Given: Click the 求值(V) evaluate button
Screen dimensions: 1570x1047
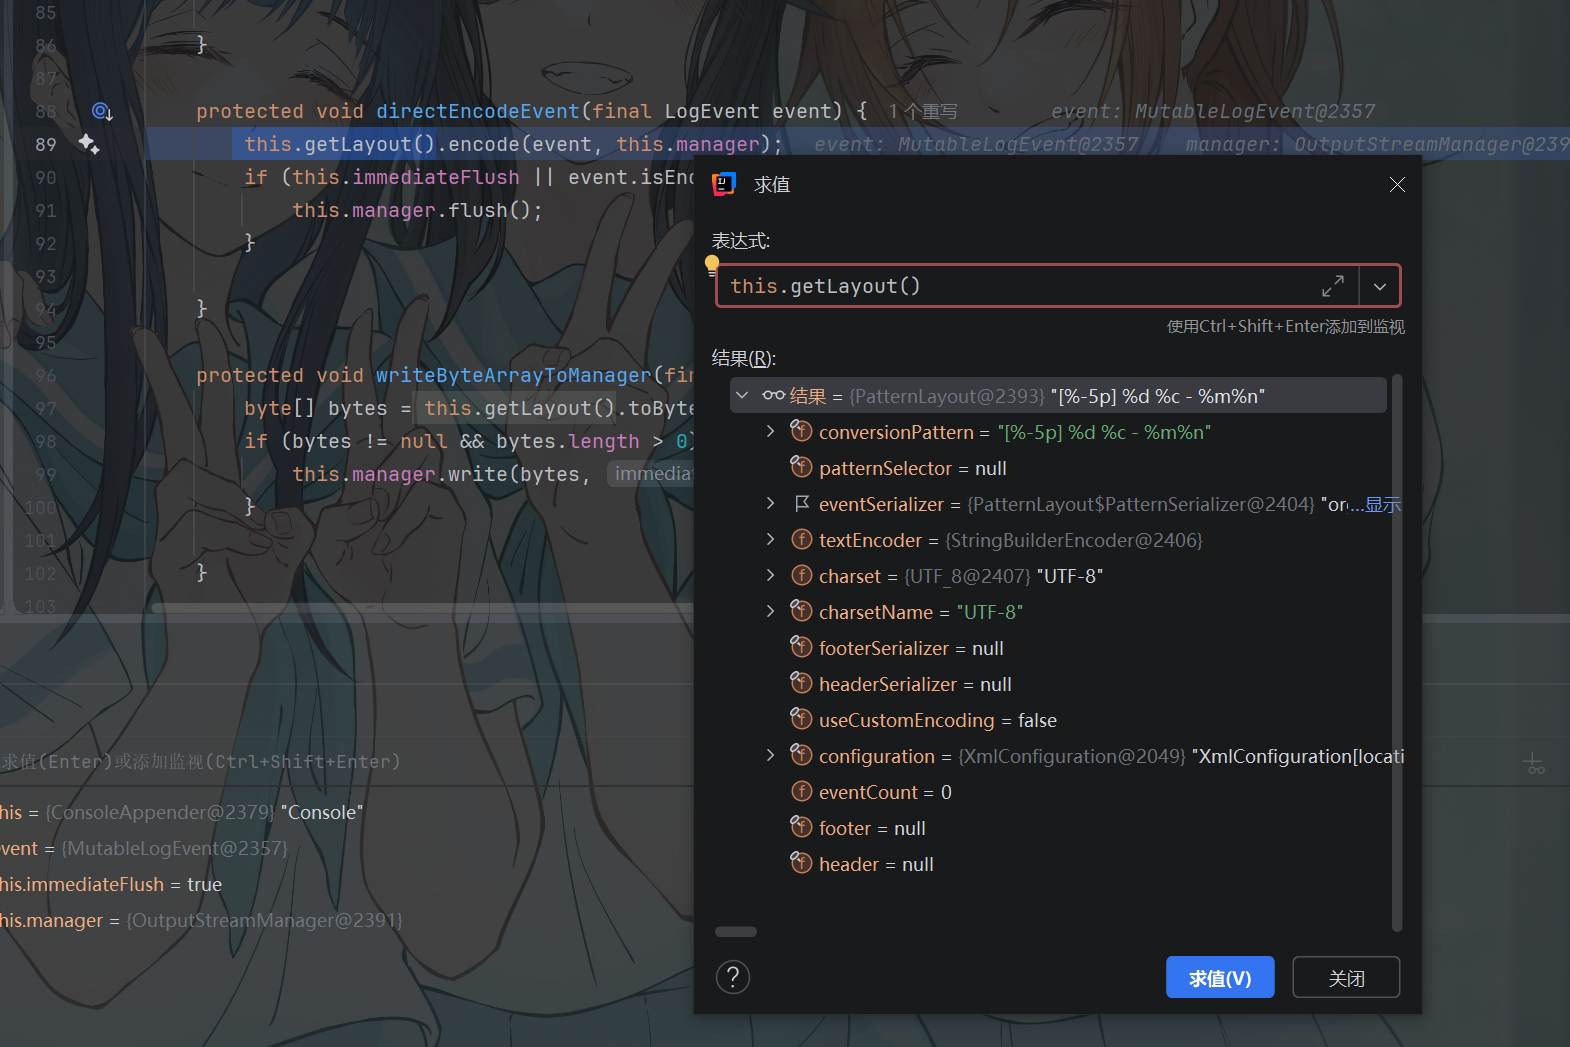Looking at the screenshot, I should point(1220,977).
